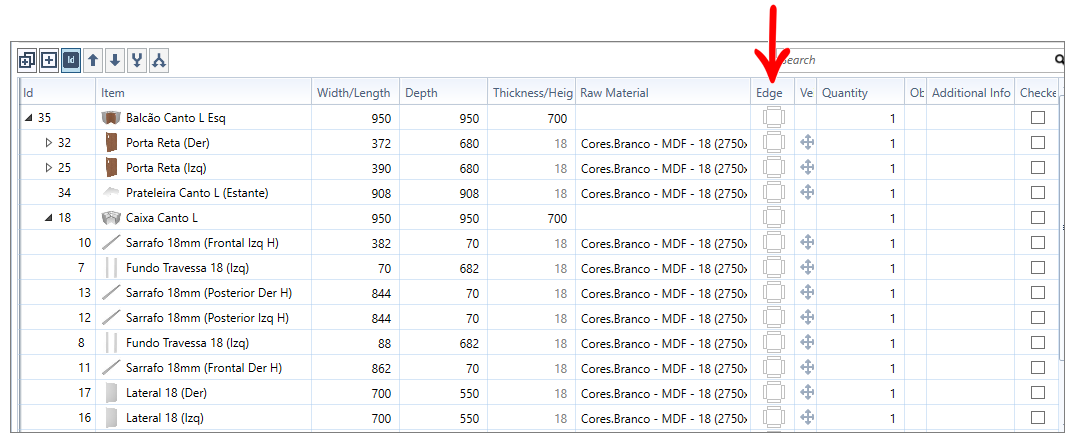
Task: Sort by the Id column header
Action: [57, 93]
